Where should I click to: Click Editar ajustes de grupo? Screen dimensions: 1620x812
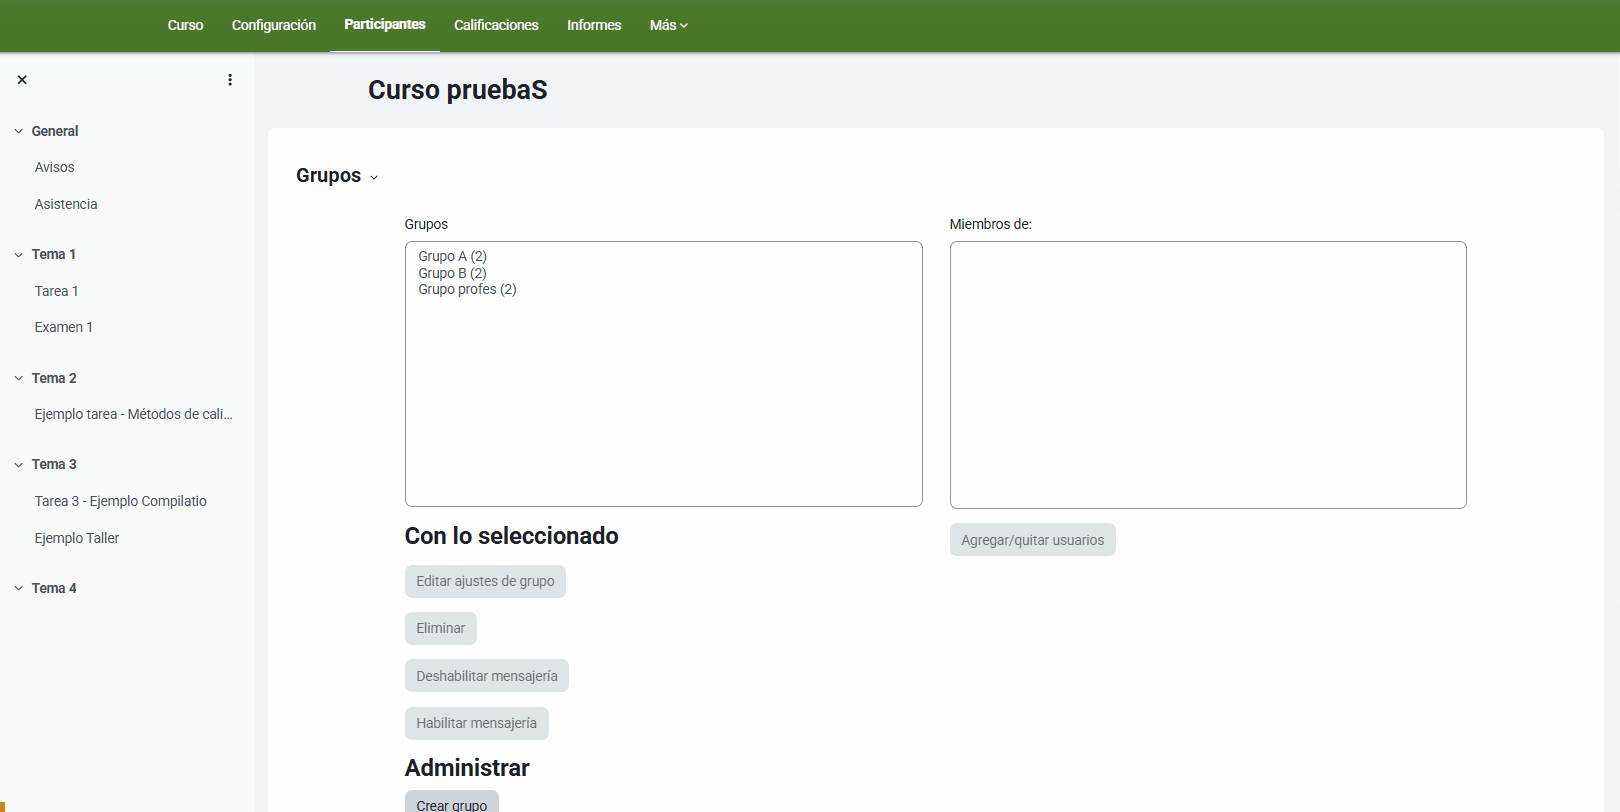485,581
